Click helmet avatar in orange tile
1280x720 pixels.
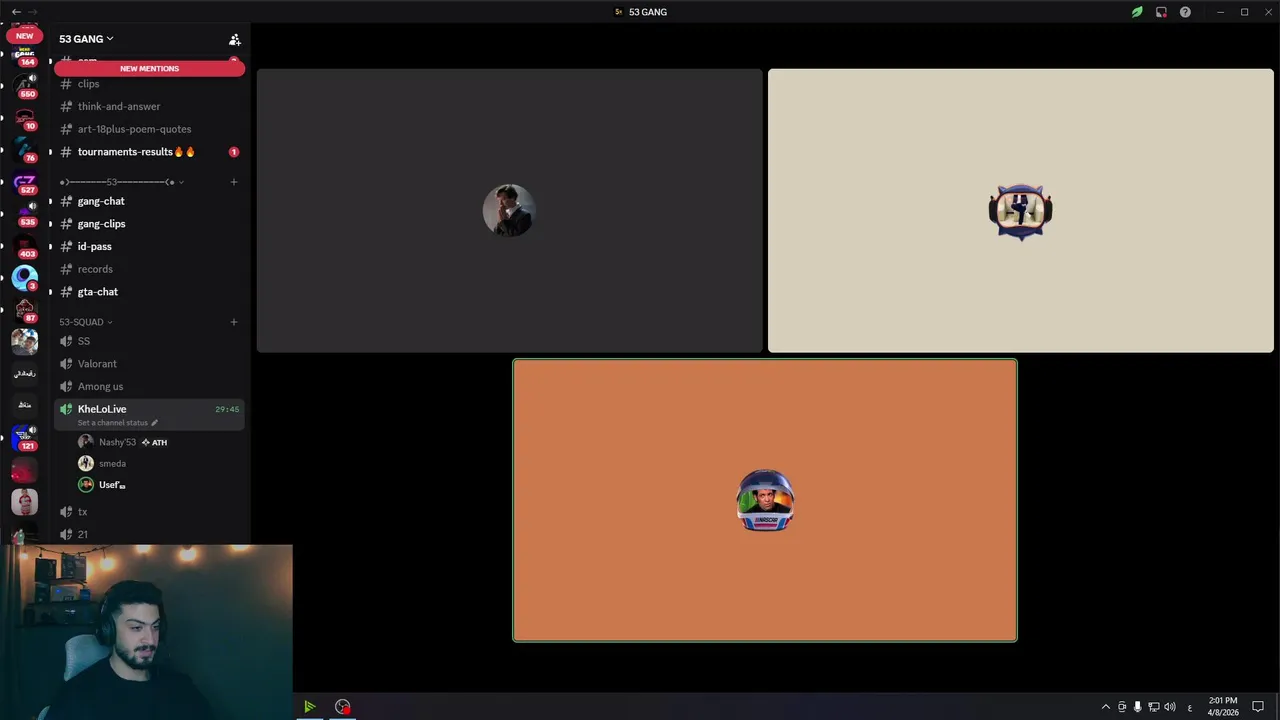coord(765,500)
